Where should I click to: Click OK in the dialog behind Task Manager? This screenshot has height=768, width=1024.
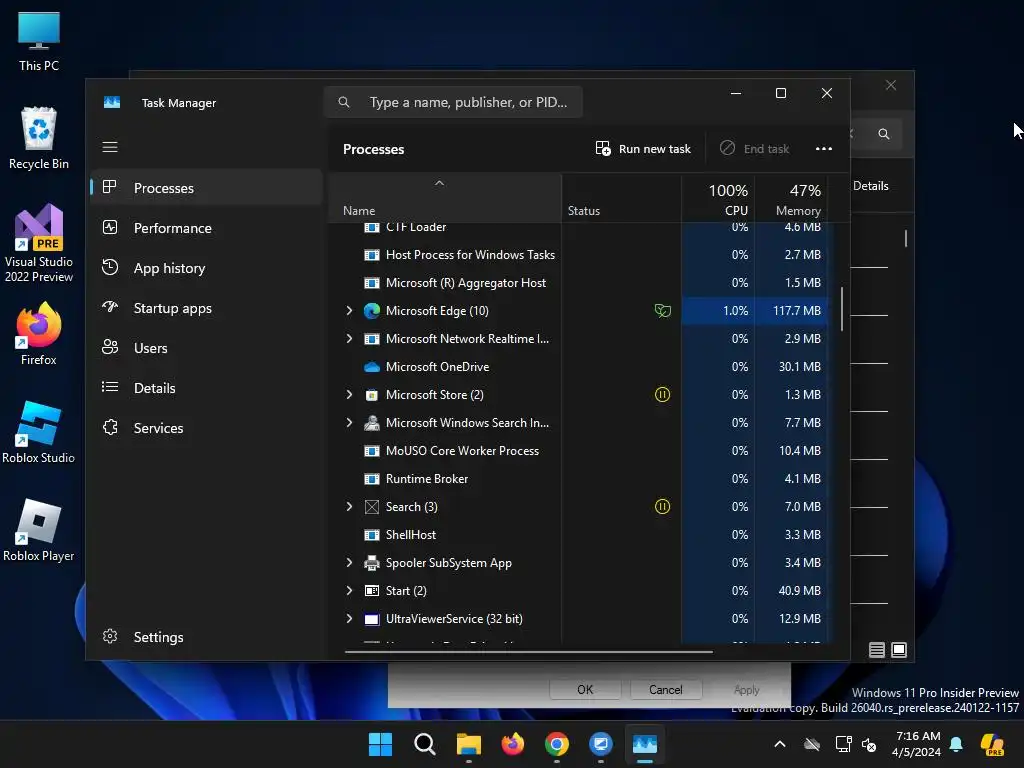(585, 690)
